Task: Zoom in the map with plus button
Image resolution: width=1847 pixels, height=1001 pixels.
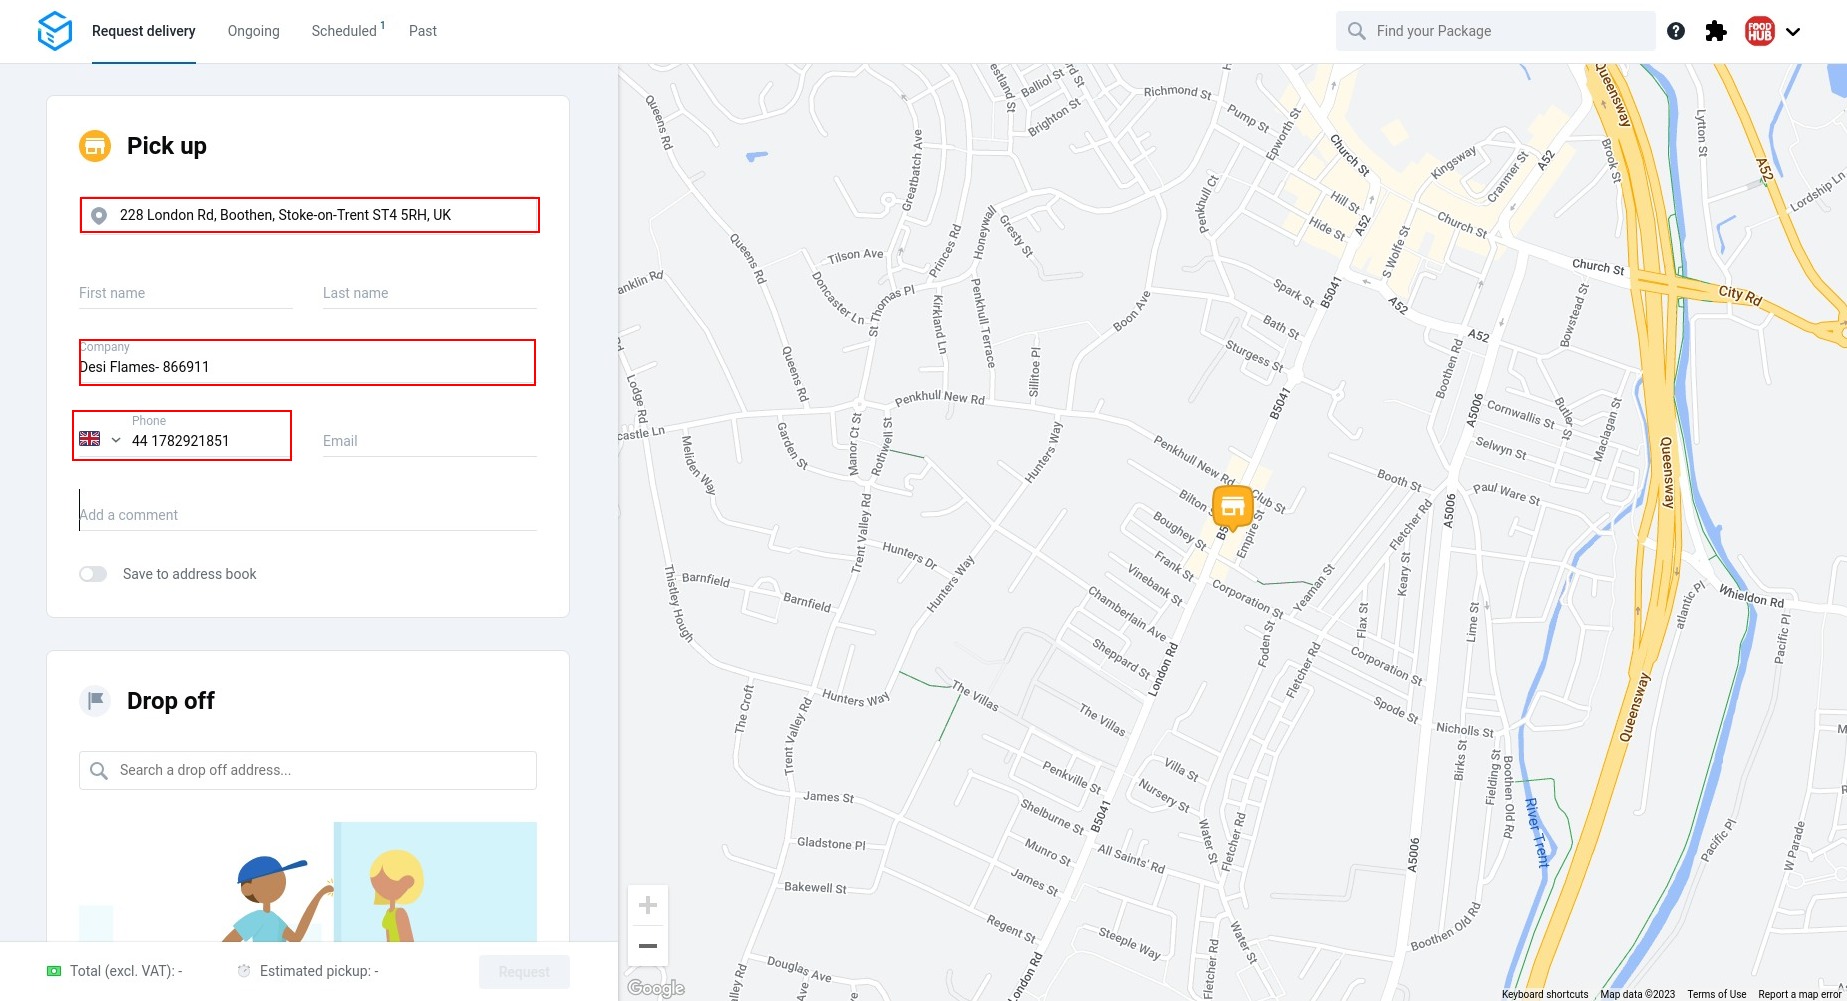Action: tap(648, 906)
